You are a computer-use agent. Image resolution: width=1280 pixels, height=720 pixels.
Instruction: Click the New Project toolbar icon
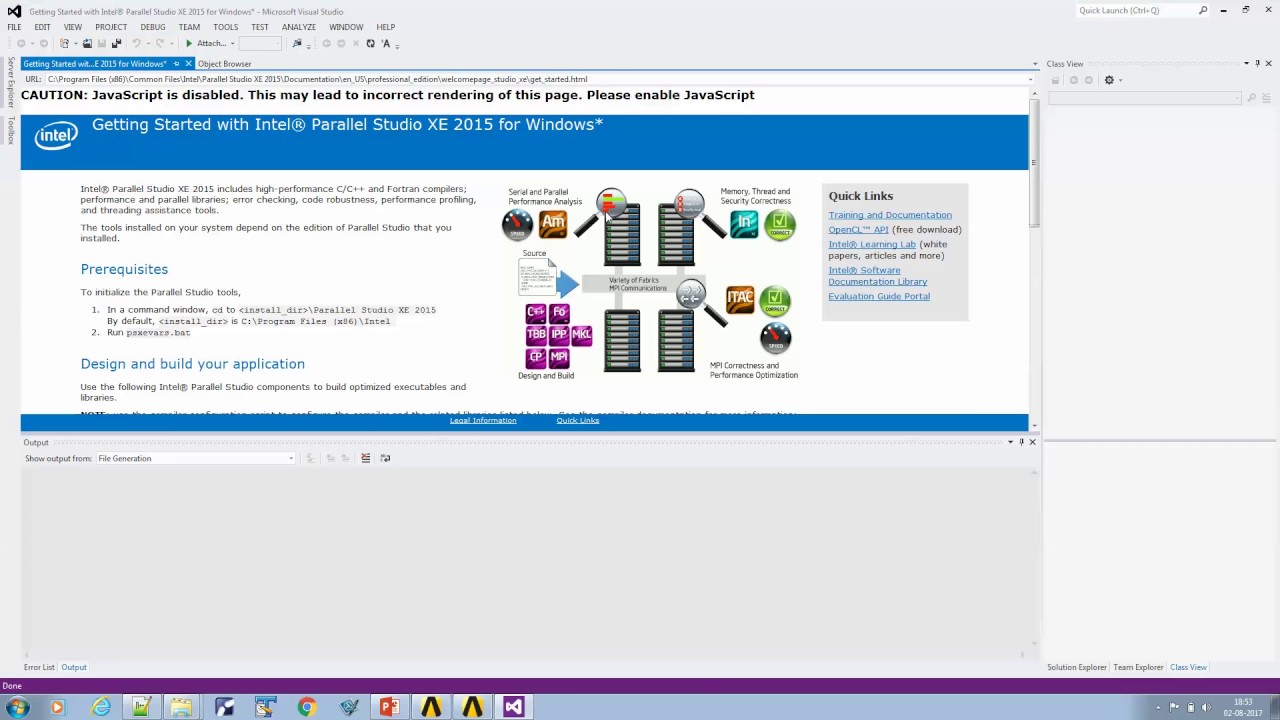[x=64, y=43]
